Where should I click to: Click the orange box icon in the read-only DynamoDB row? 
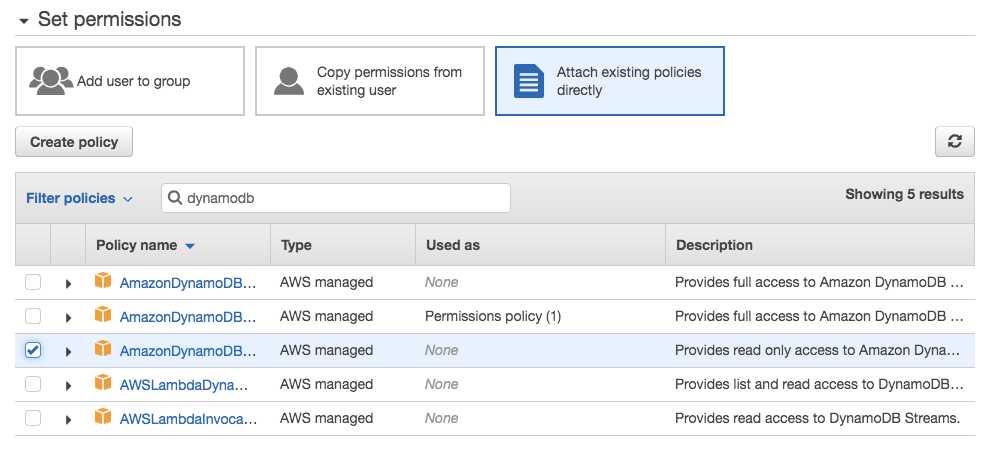pos(102,350)
